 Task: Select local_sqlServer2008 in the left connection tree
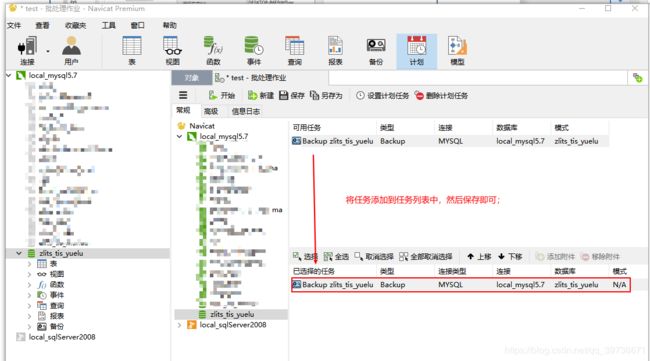pos(62,337)
